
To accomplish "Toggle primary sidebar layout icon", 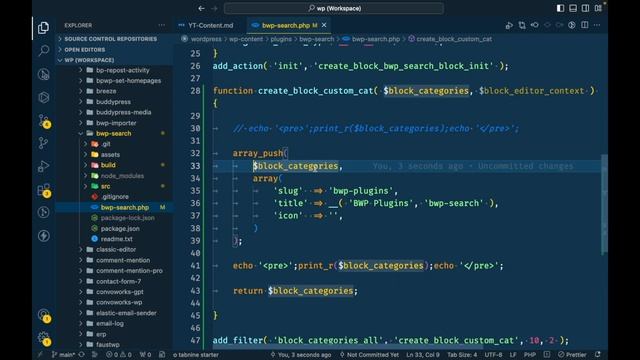I will click(x=560, y=8).
